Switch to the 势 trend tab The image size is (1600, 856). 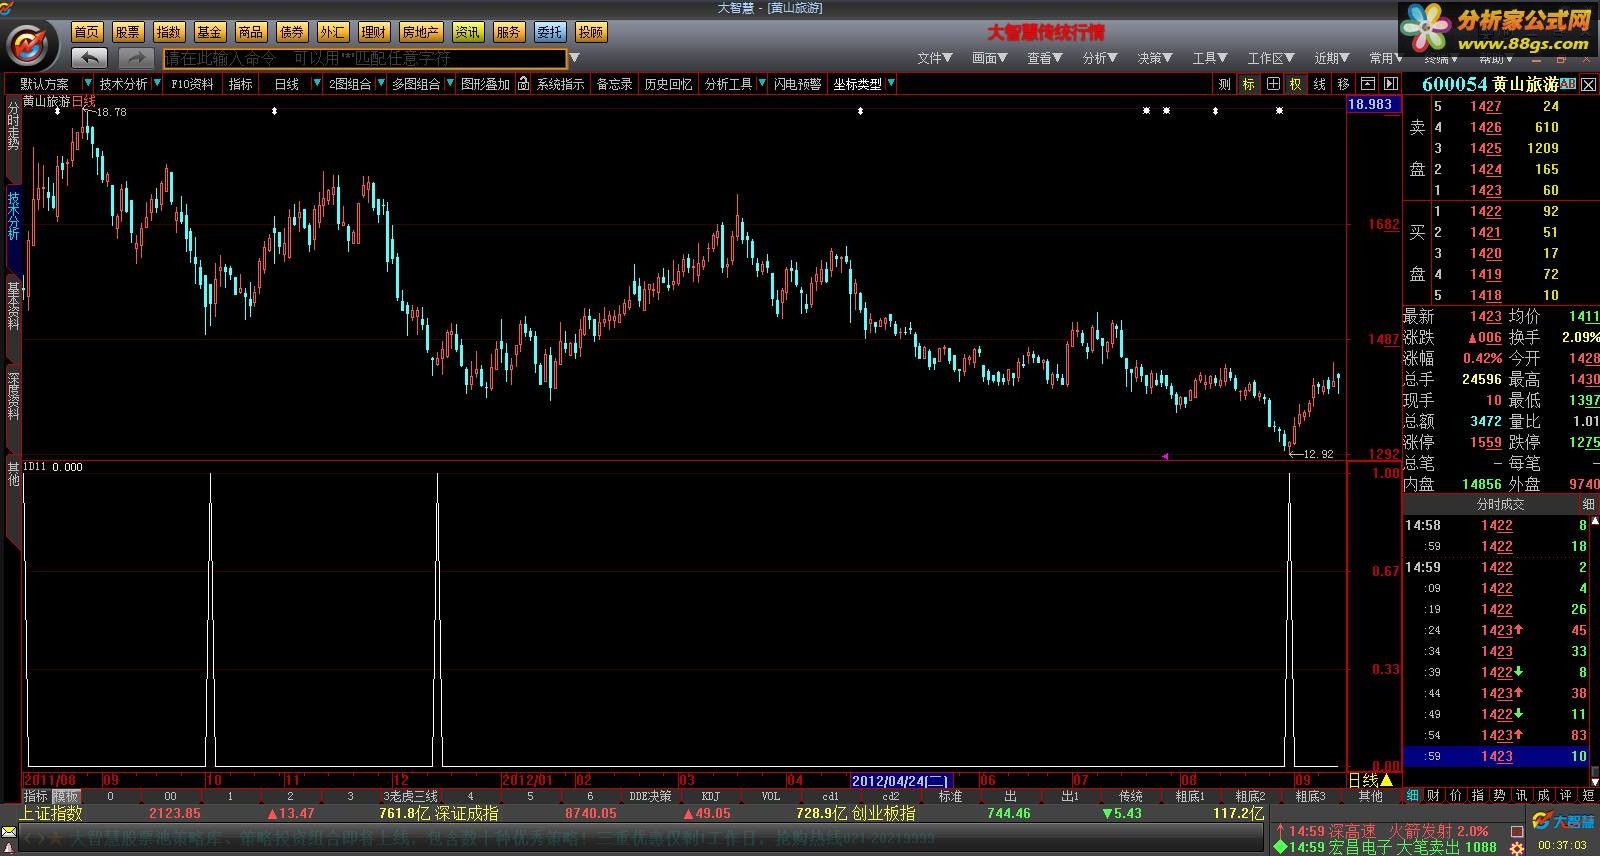pyautogui.click(x=1500, y=796)
